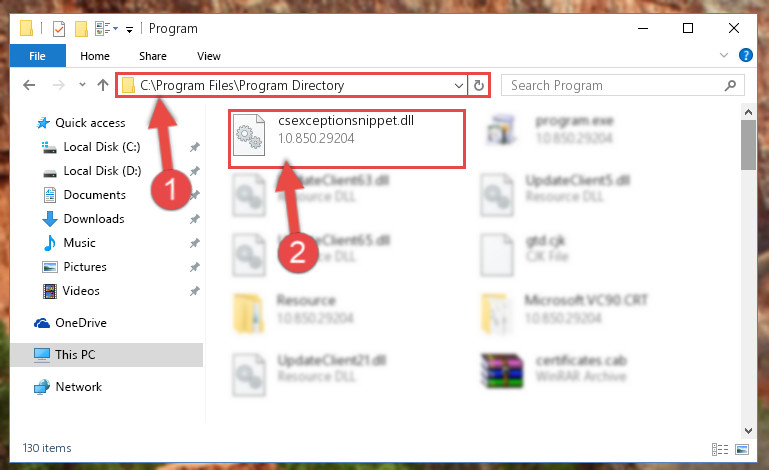Go back with the left arrow
Viewport: 769px width, 470px height.
[29, 85]
